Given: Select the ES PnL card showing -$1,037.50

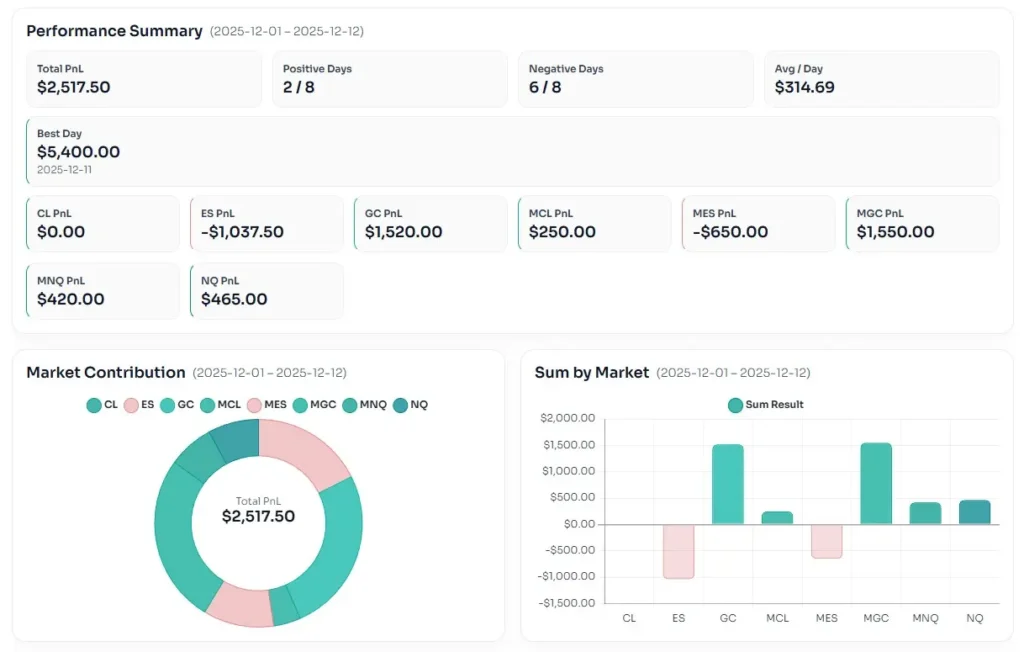Looking at the screenshot, I should [266, 224].
